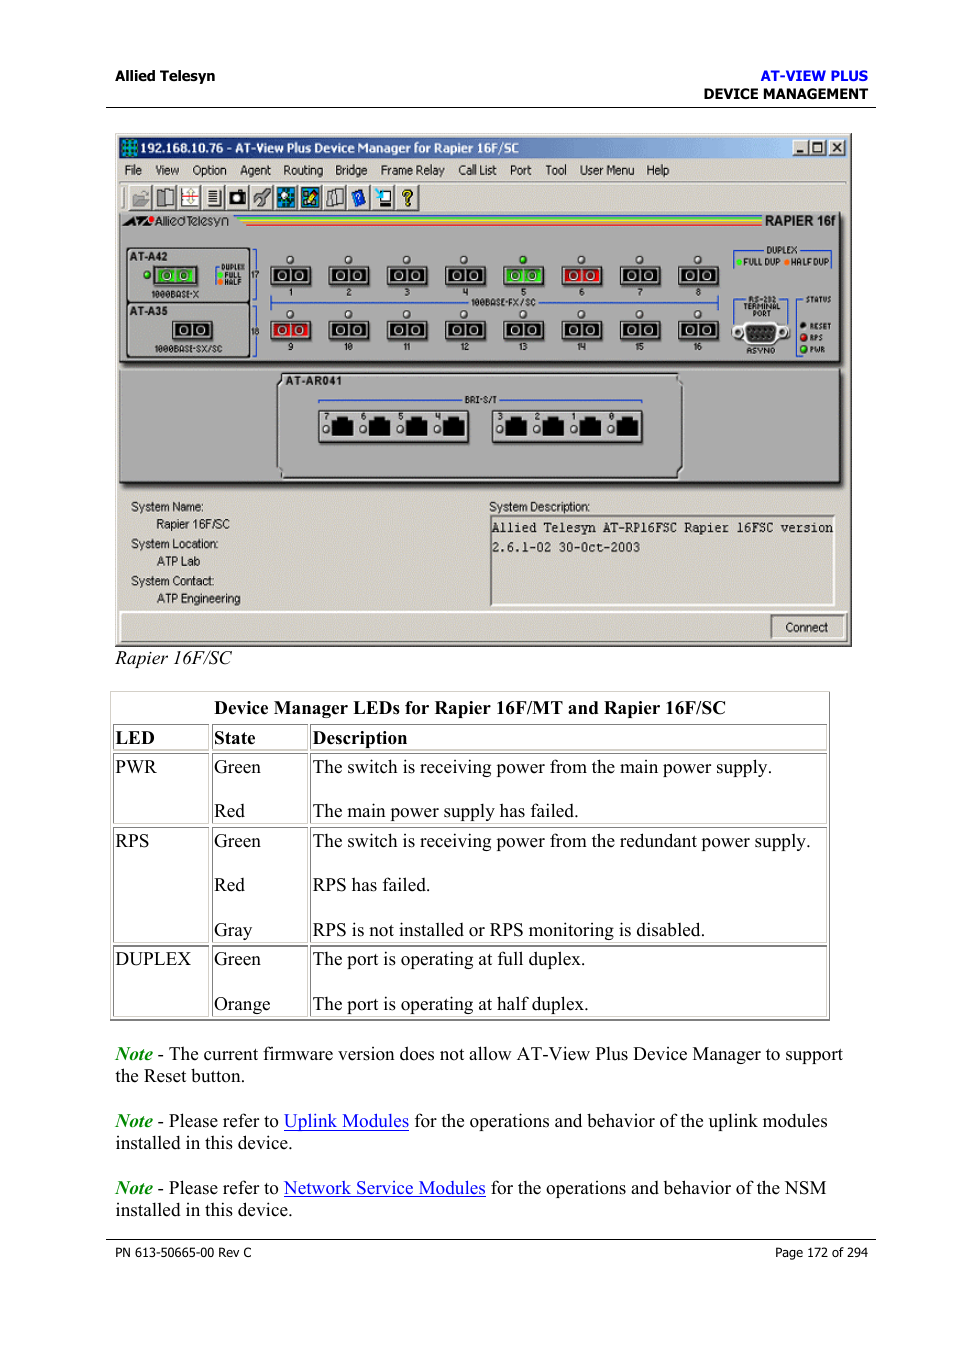Screen dimensions: 954x1351
Task: Select red port 9 on the switch
Action: click(290, 330)
